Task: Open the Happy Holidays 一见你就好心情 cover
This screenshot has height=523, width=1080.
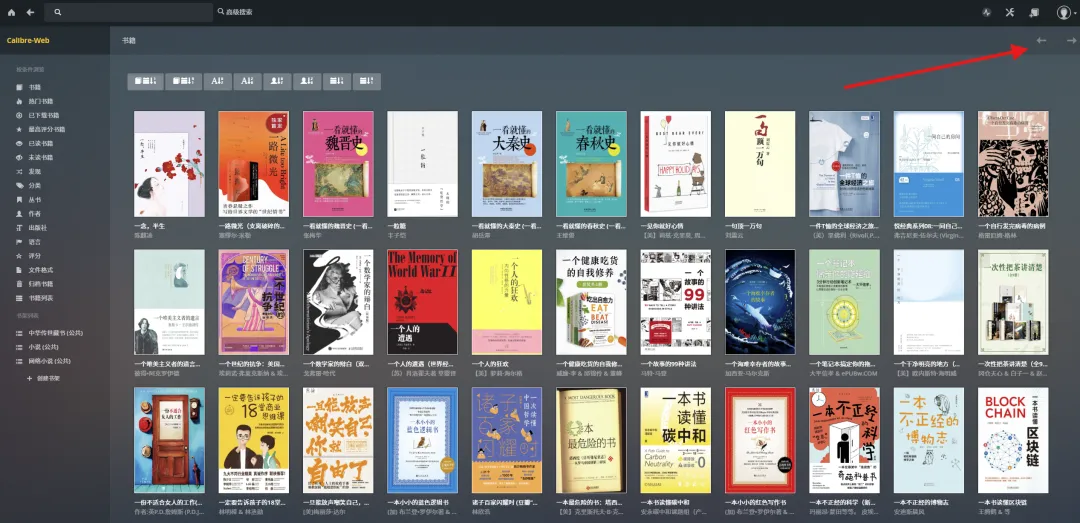Action: pyautogui.click(x=676, y=164)
